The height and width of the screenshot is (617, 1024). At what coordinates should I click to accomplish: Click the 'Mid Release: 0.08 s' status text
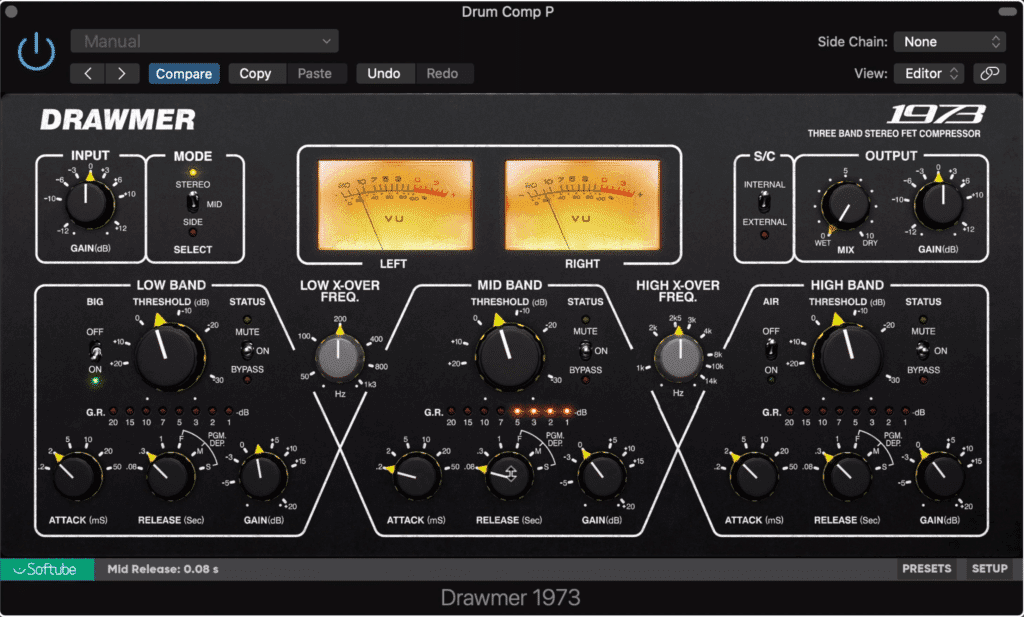[163, 569]
